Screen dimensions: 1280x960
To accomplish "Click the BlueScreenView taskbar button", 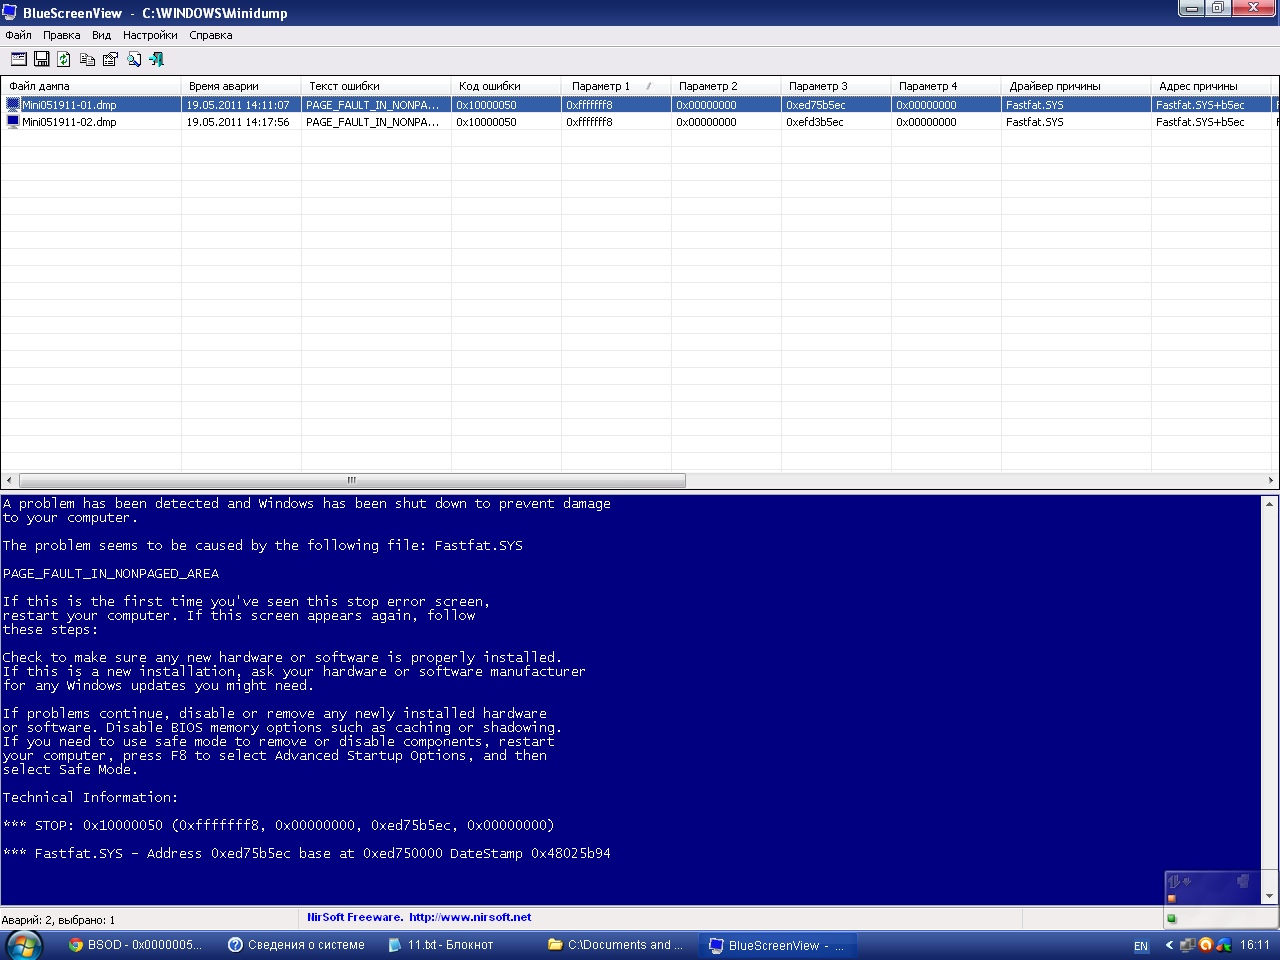I will click(x=778, y=945).
